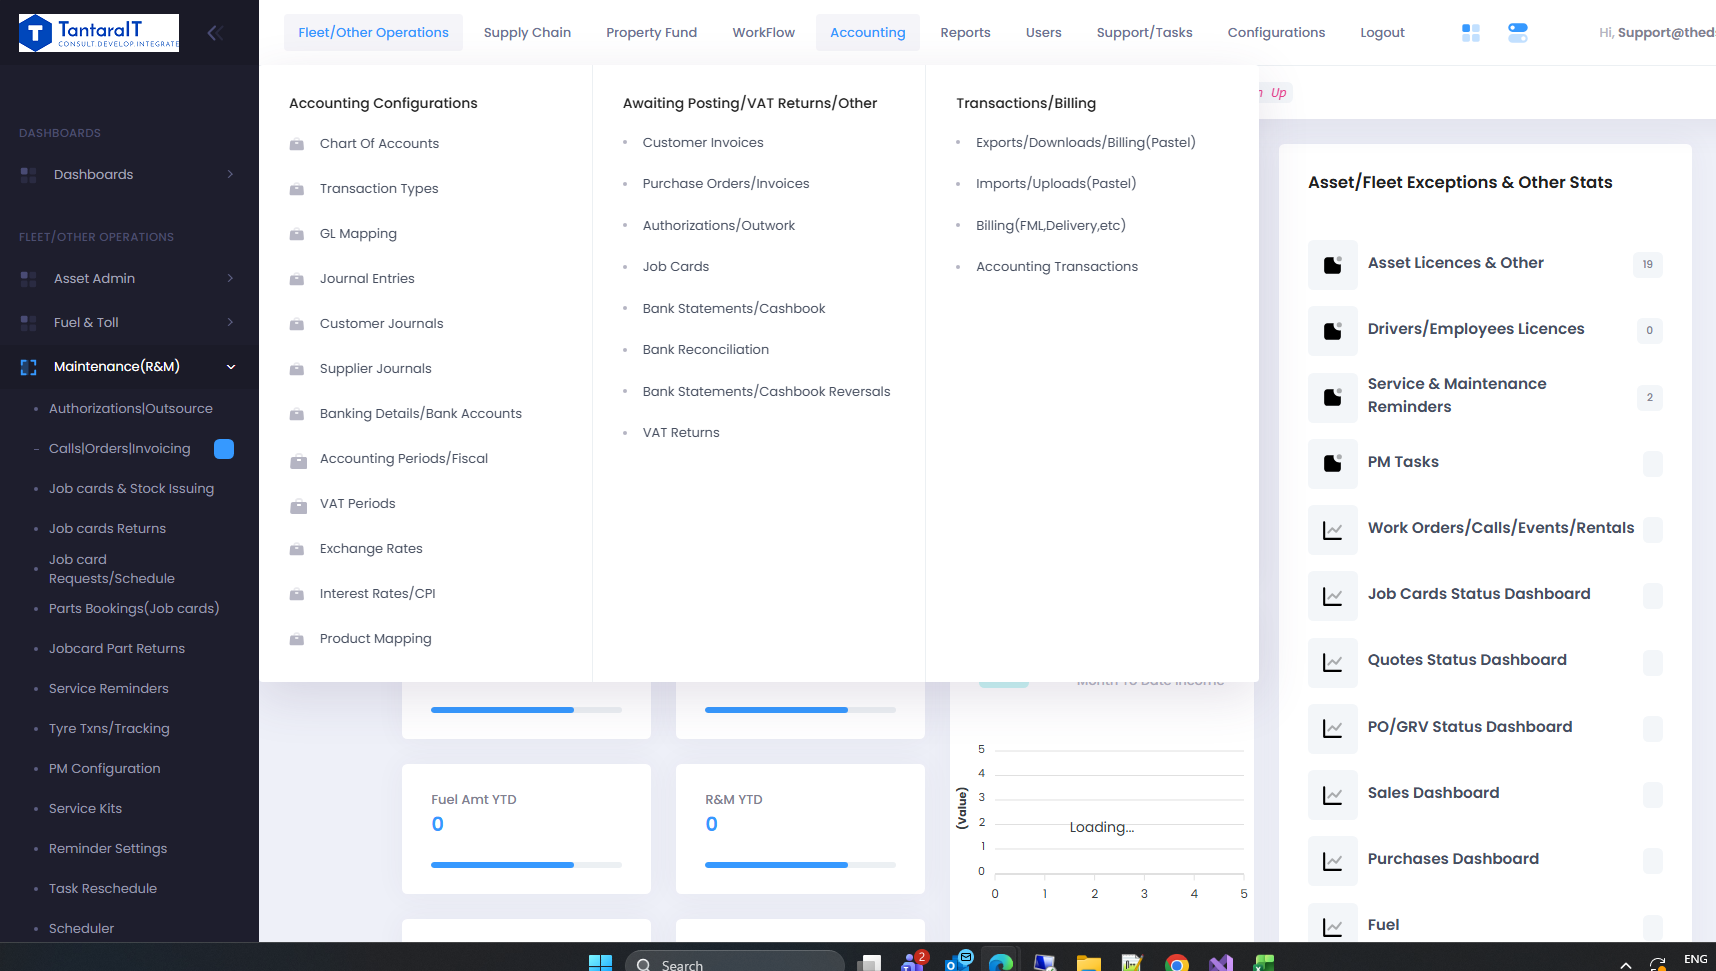The height and width of the screenshot is (971, 1716).
Task: Click the Purchases Dashboard chart icon
Action: point(1333,861)
